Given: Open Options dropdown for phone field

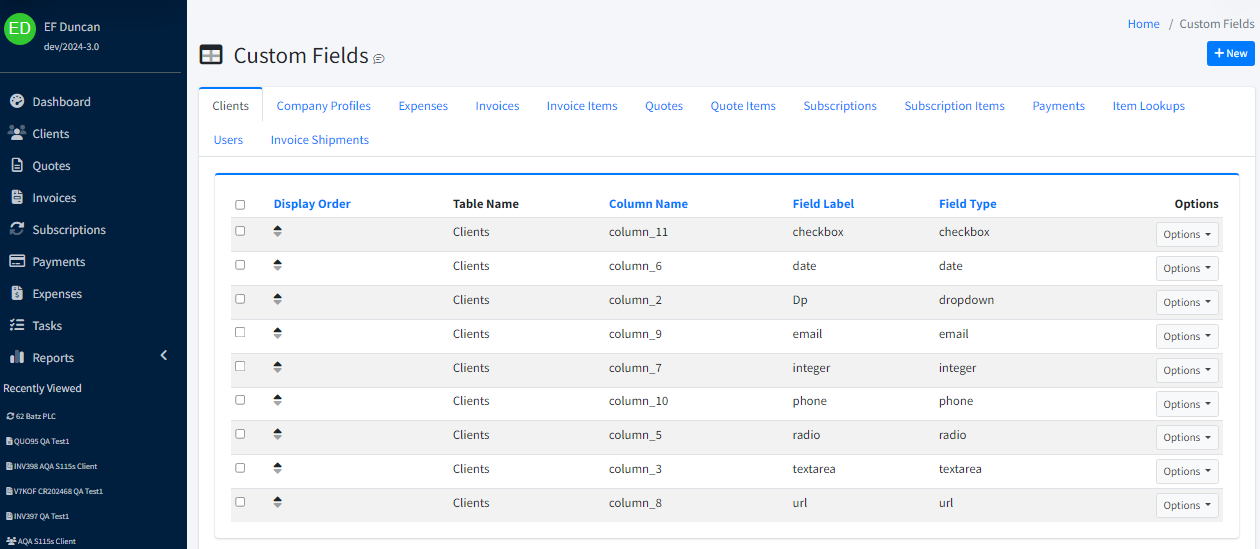Looking at the screenshot, I should (x=1187, y=404).
